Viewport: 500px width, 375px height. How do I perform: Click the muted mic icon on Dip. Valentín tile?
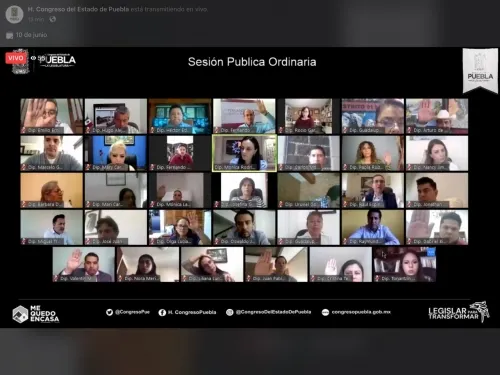pyautogui.click(x=56, y=278)
